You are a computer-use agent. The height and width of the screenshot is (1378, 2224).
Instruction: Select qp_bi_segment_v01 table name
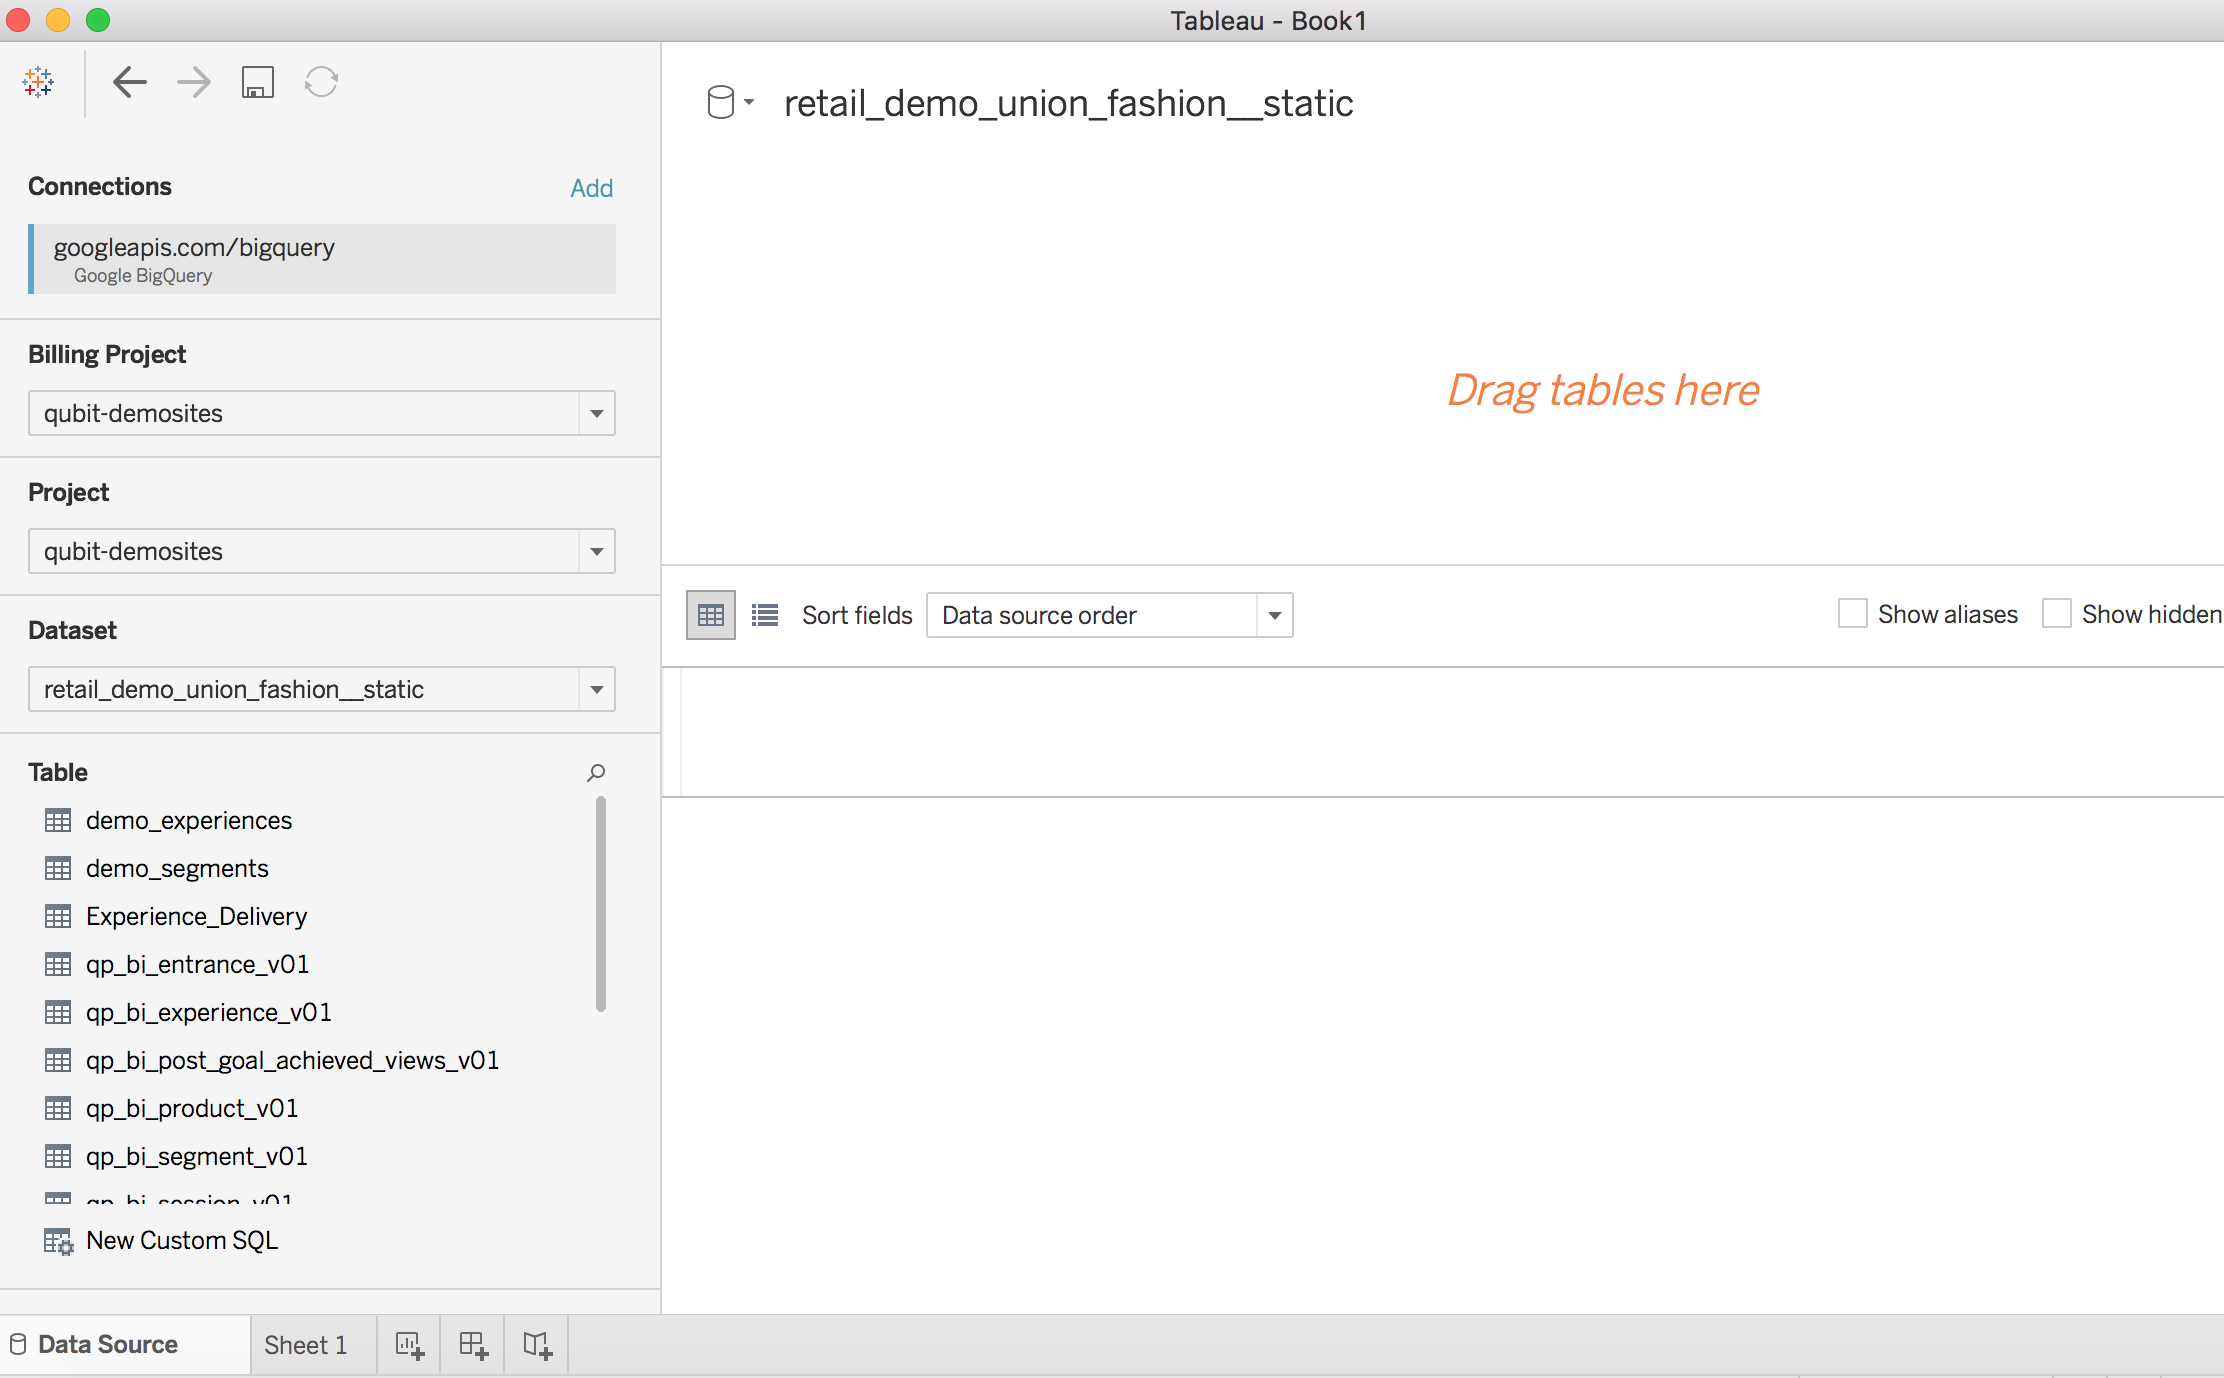(197, 1156)
